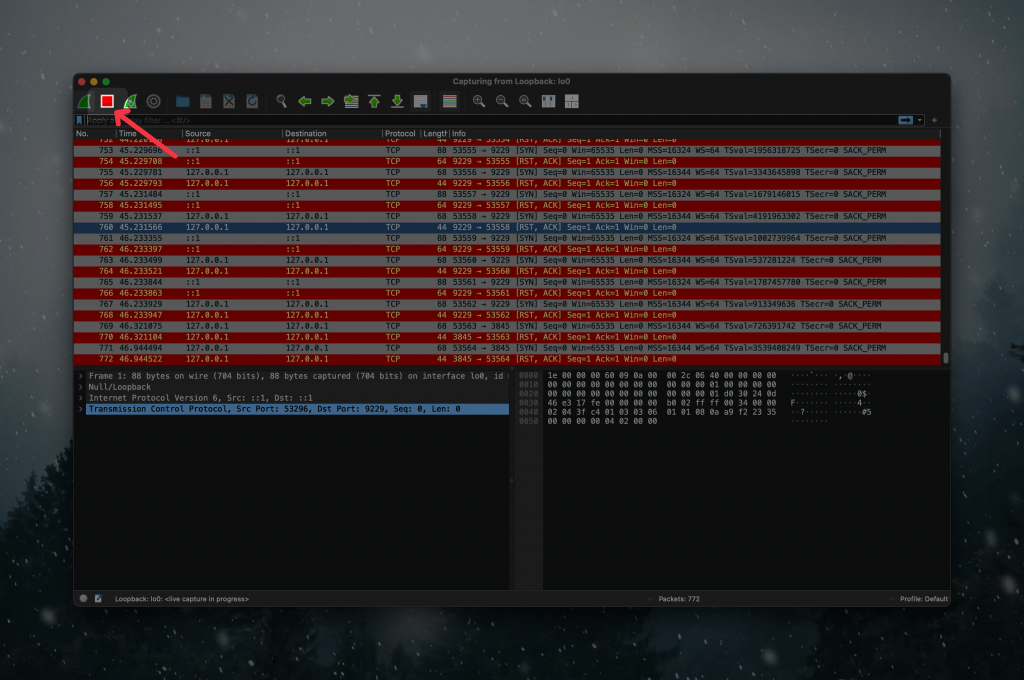Select packet number 758 RST, ACK row
This screenshot has height=680, width=1024.
click(507, 205)
